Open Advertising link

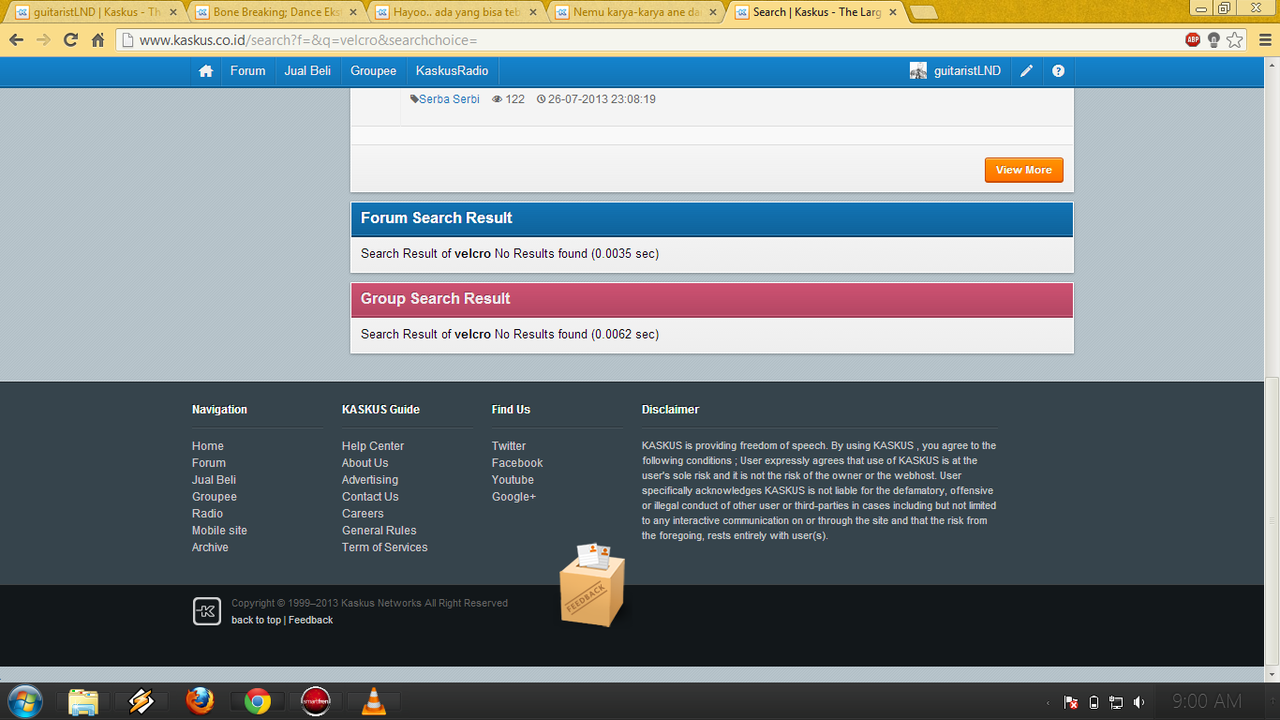pos(370,480)
